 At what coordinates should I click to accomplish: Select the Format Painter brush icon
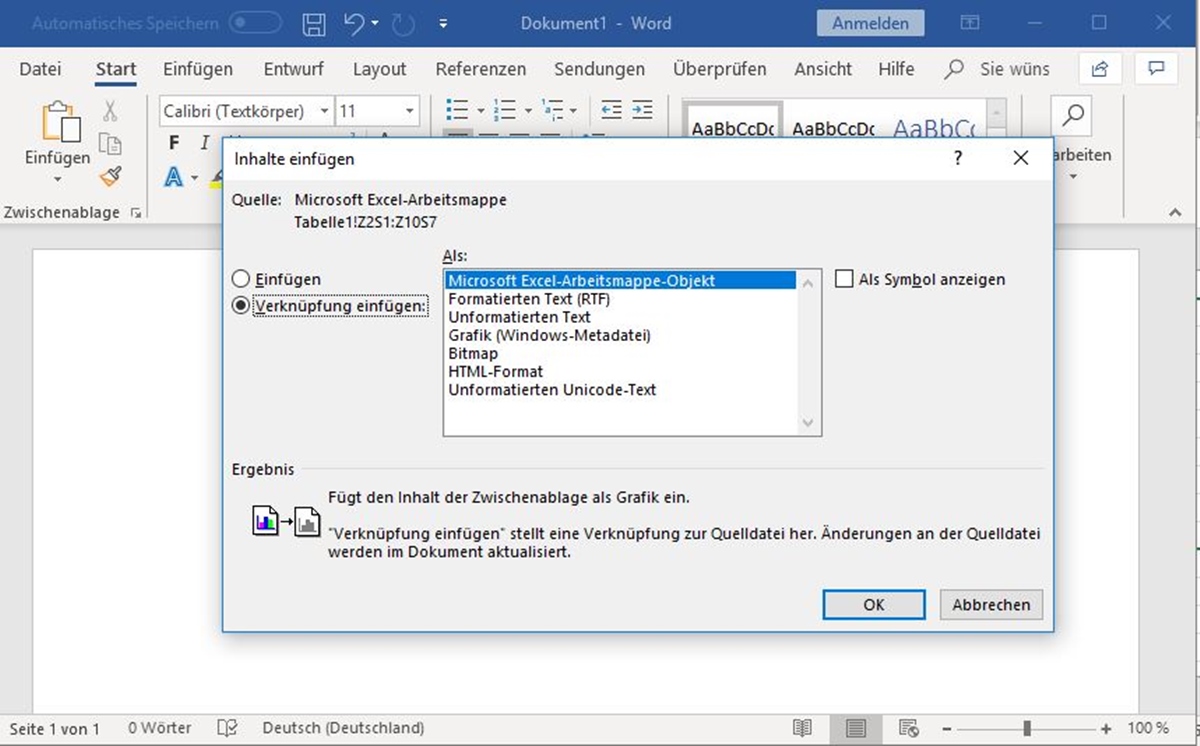click(x=110, y=177)
